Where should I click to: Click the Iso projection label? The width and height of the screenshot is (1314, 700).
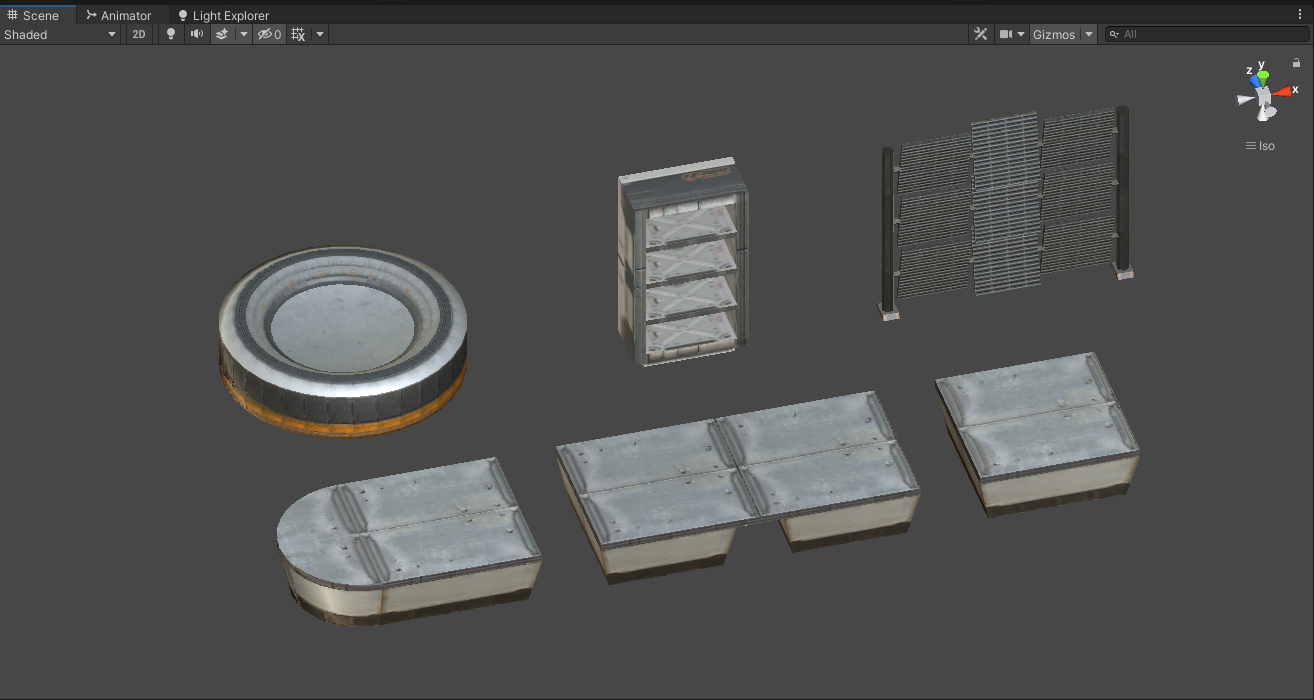point(1260,146)
